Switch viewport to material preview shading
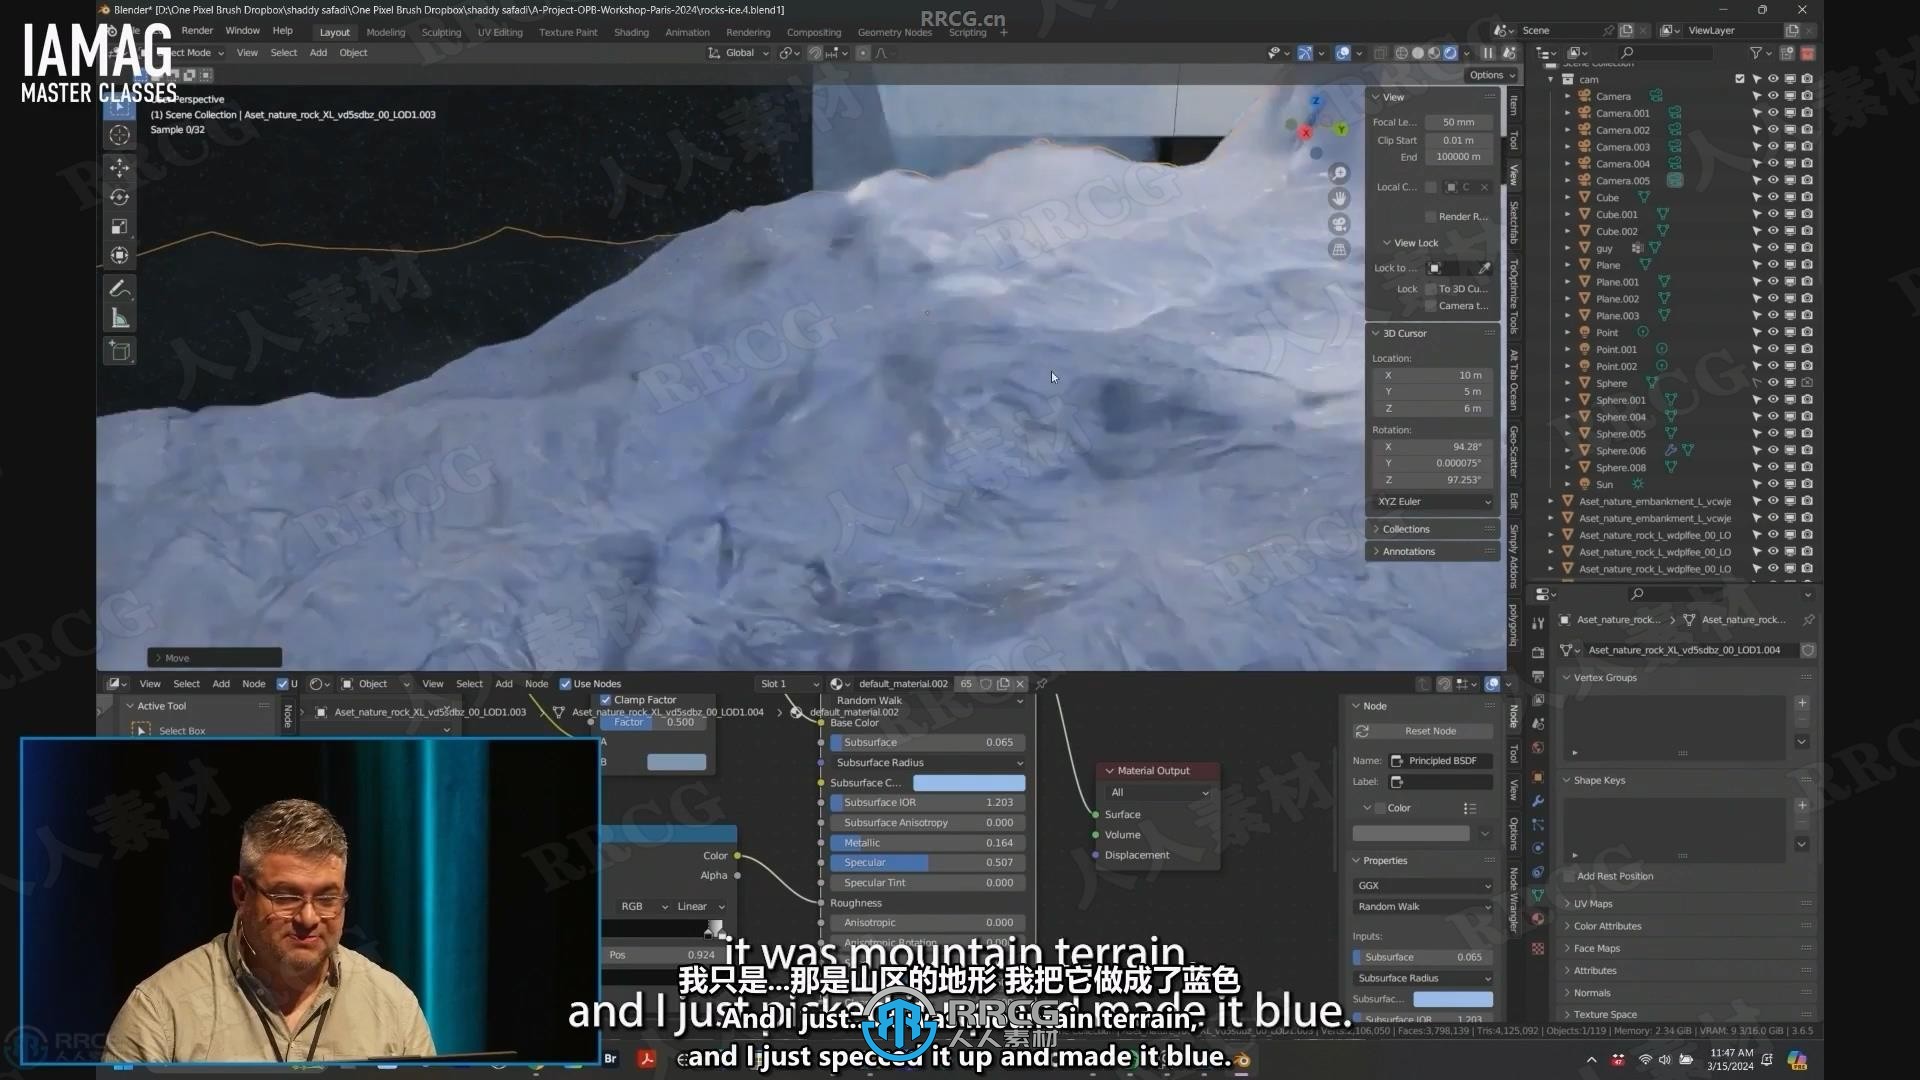This screenshot has height=1080, width=1920. pyautogui.click(x=1434, y=53)
